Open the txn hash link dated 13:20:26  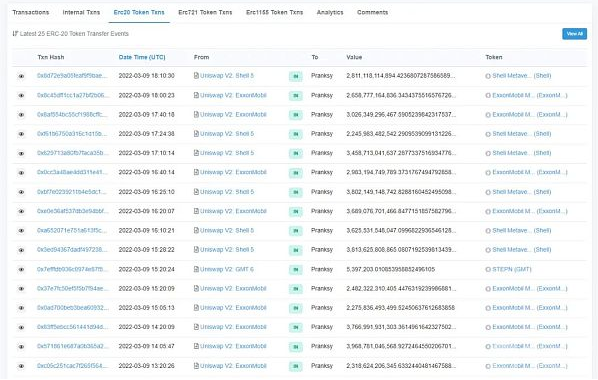(72, 366)
